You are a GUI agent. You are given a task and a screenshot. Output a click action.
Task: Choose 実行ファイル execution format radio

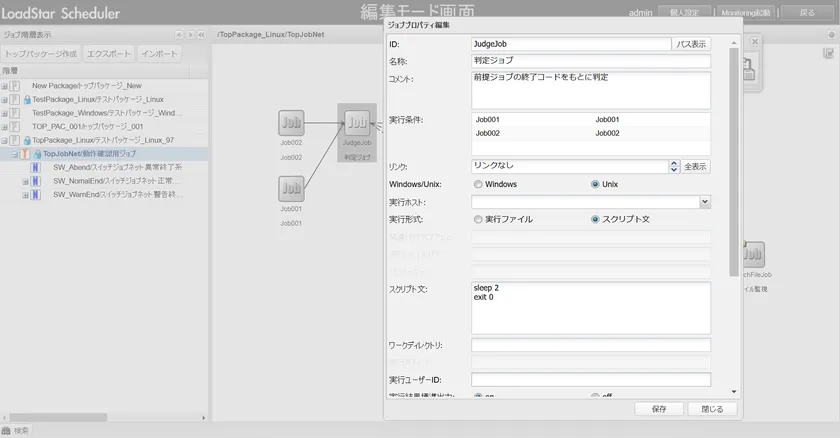pyautogui.click(x=477, y=219)
